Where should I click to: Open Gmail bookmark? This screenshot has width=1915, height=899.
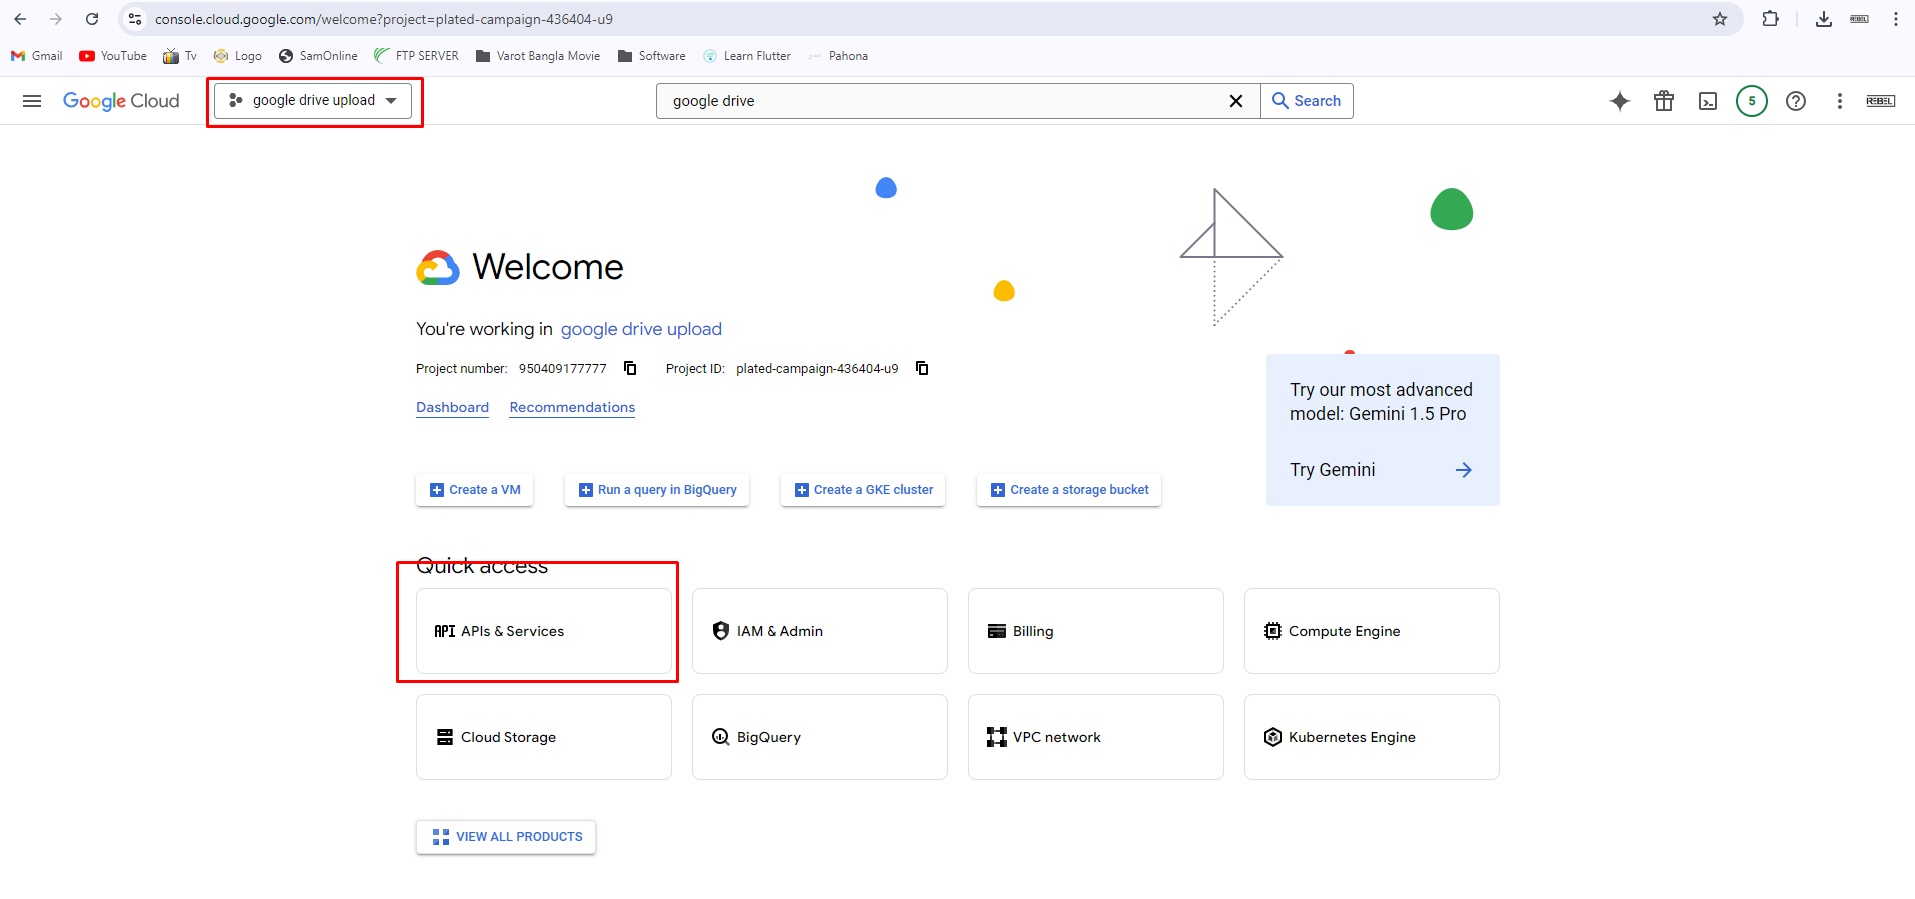(37, 56)
